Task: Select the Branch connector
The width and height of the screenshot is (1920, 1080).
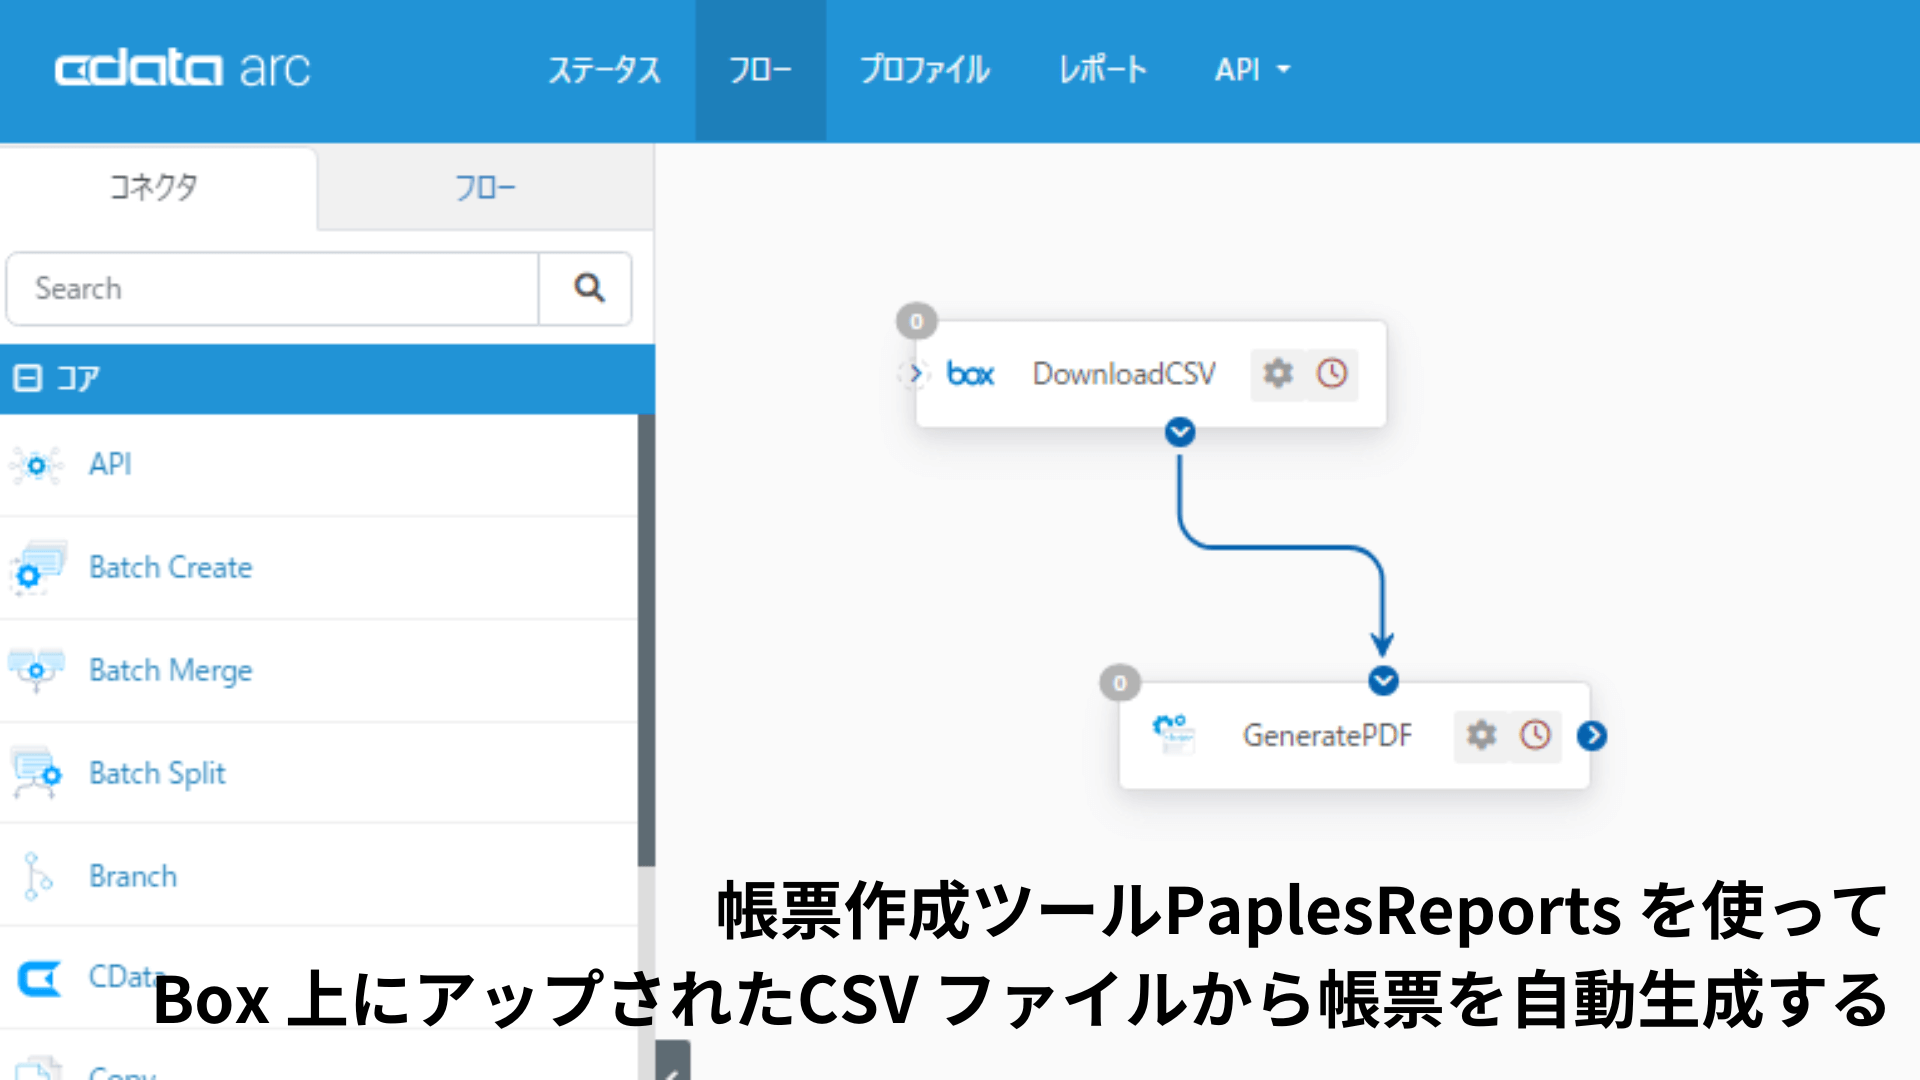Action: (36, 876)
